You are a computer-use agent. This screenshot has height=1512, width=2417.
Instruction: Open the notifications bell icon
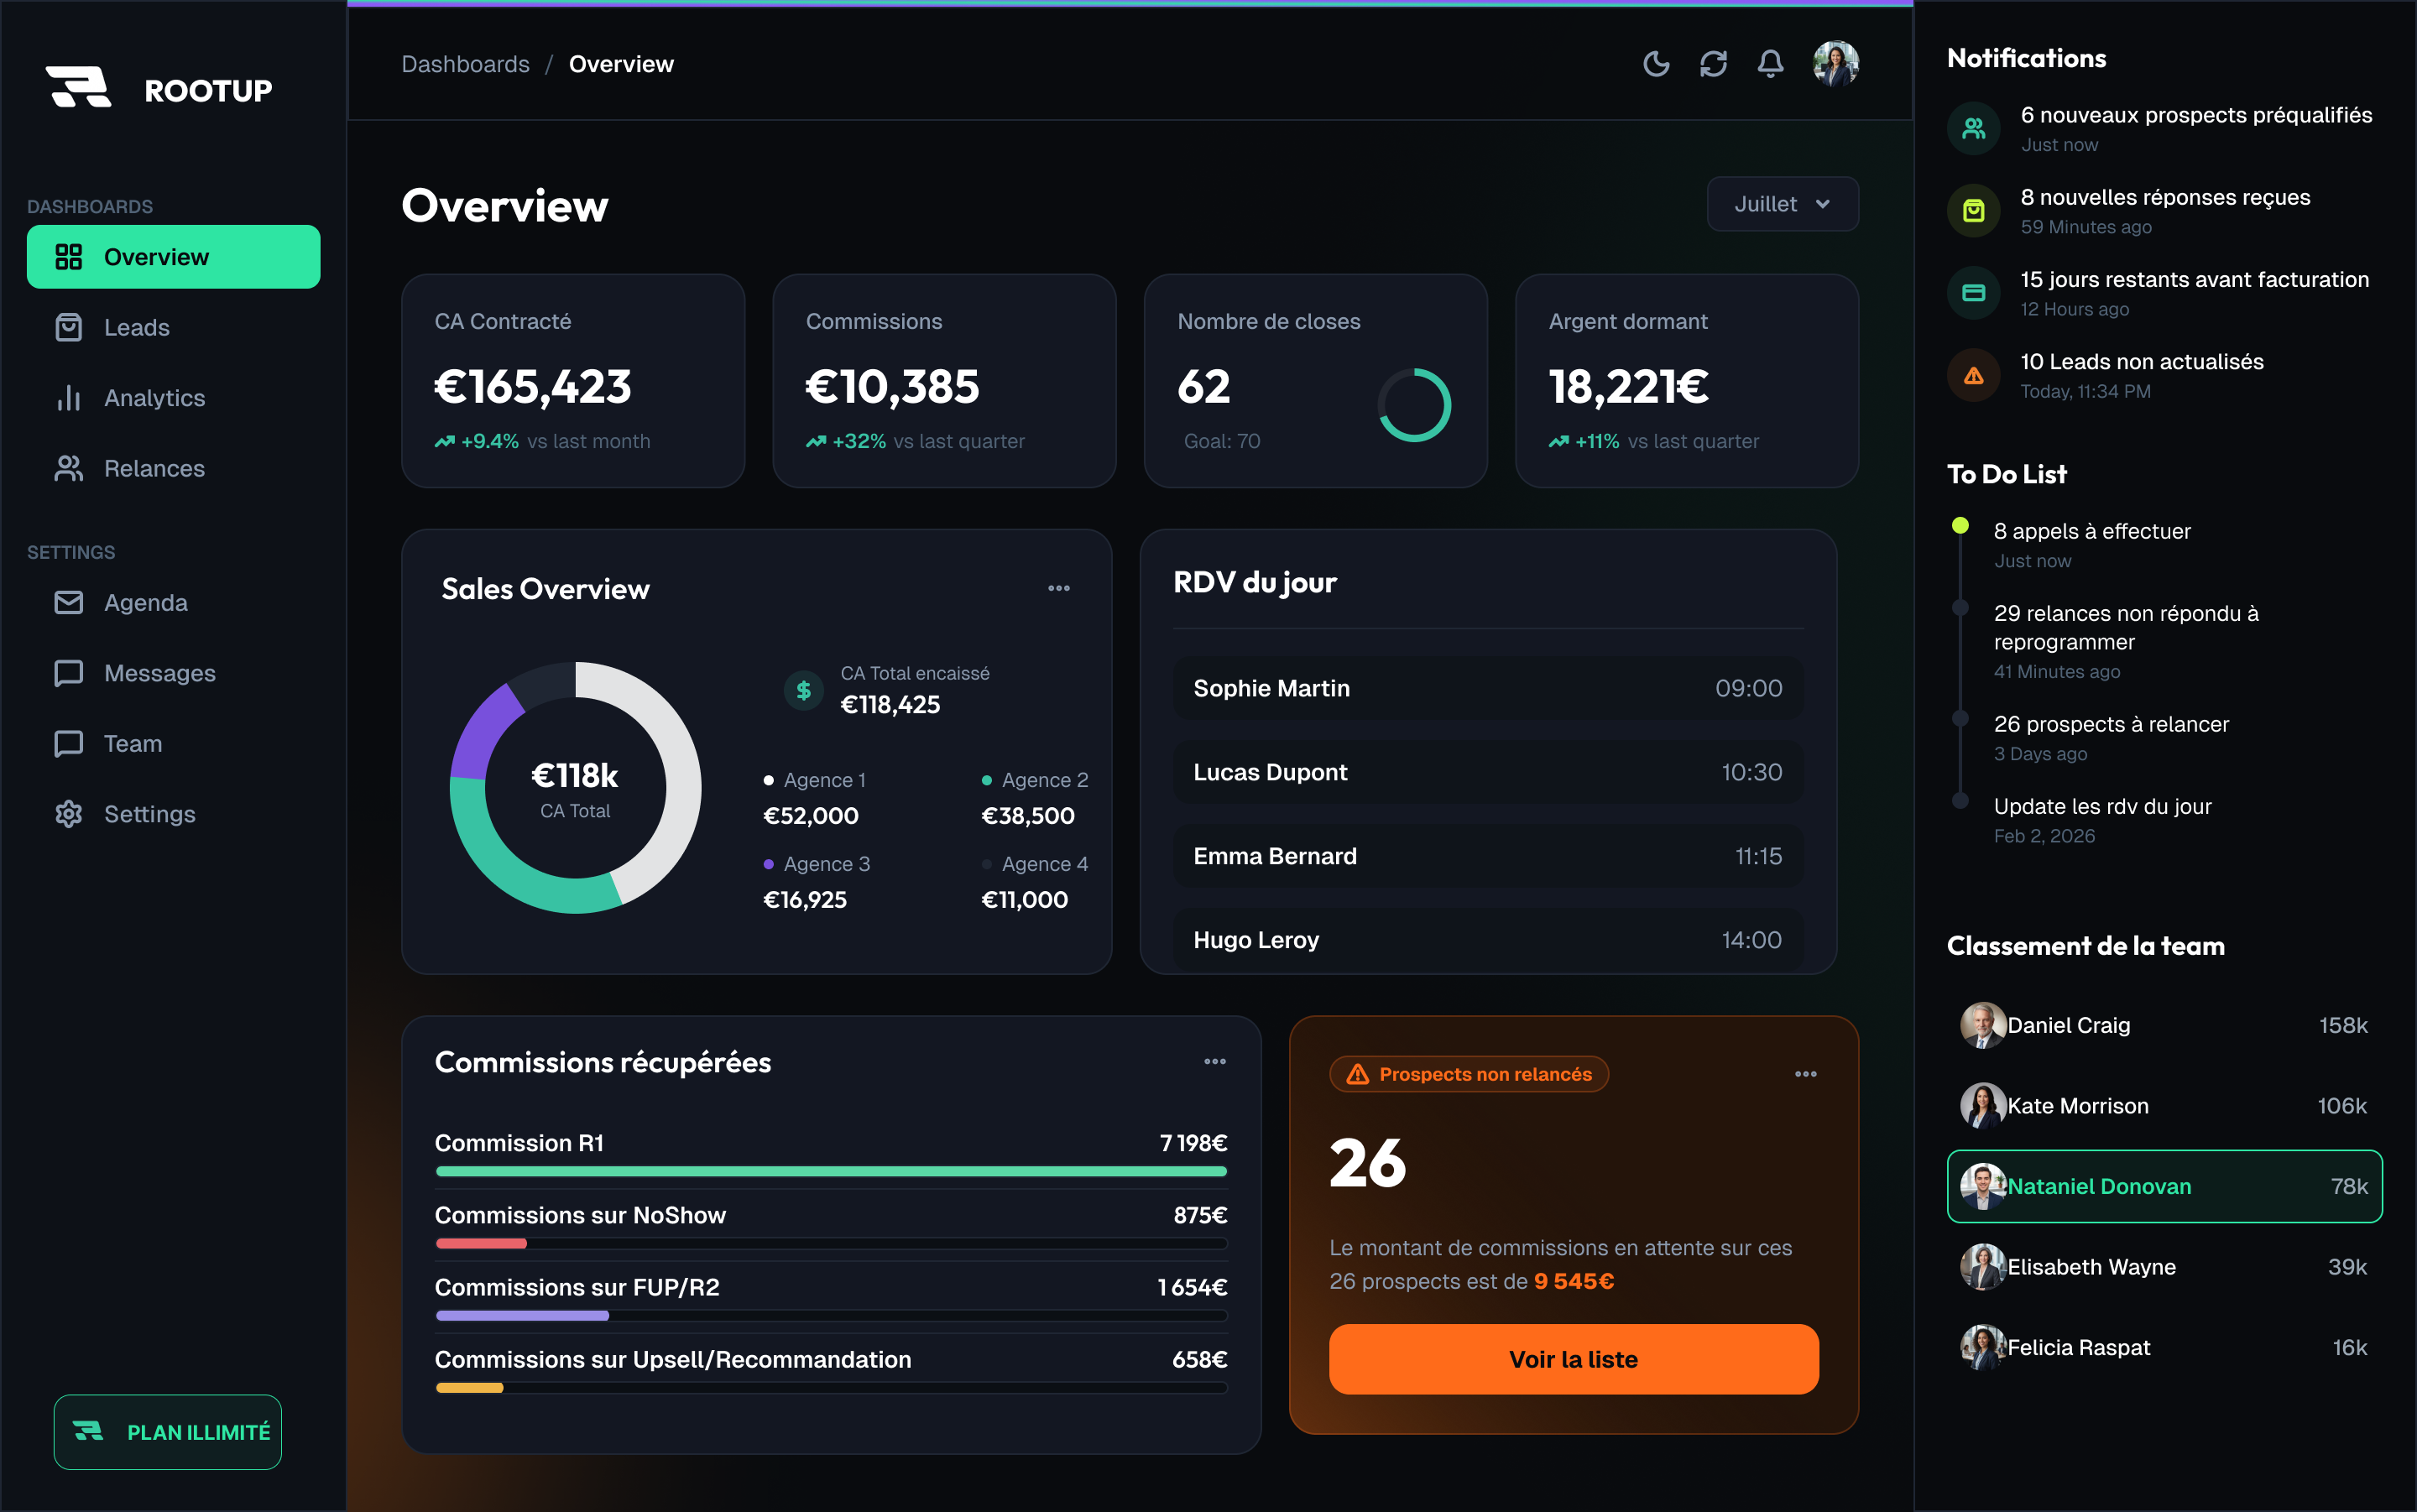[x=1770, y=64]
